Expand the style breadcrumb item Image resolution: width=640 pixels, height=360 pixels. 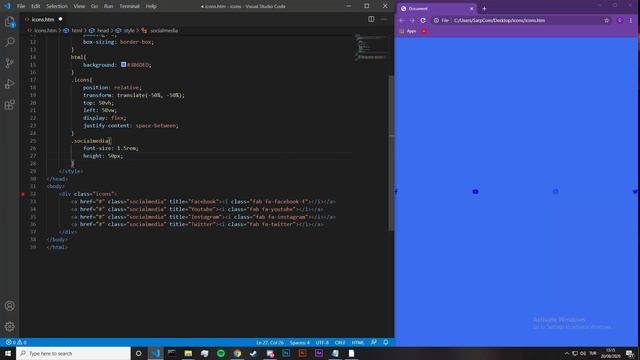tap(125, 30)
